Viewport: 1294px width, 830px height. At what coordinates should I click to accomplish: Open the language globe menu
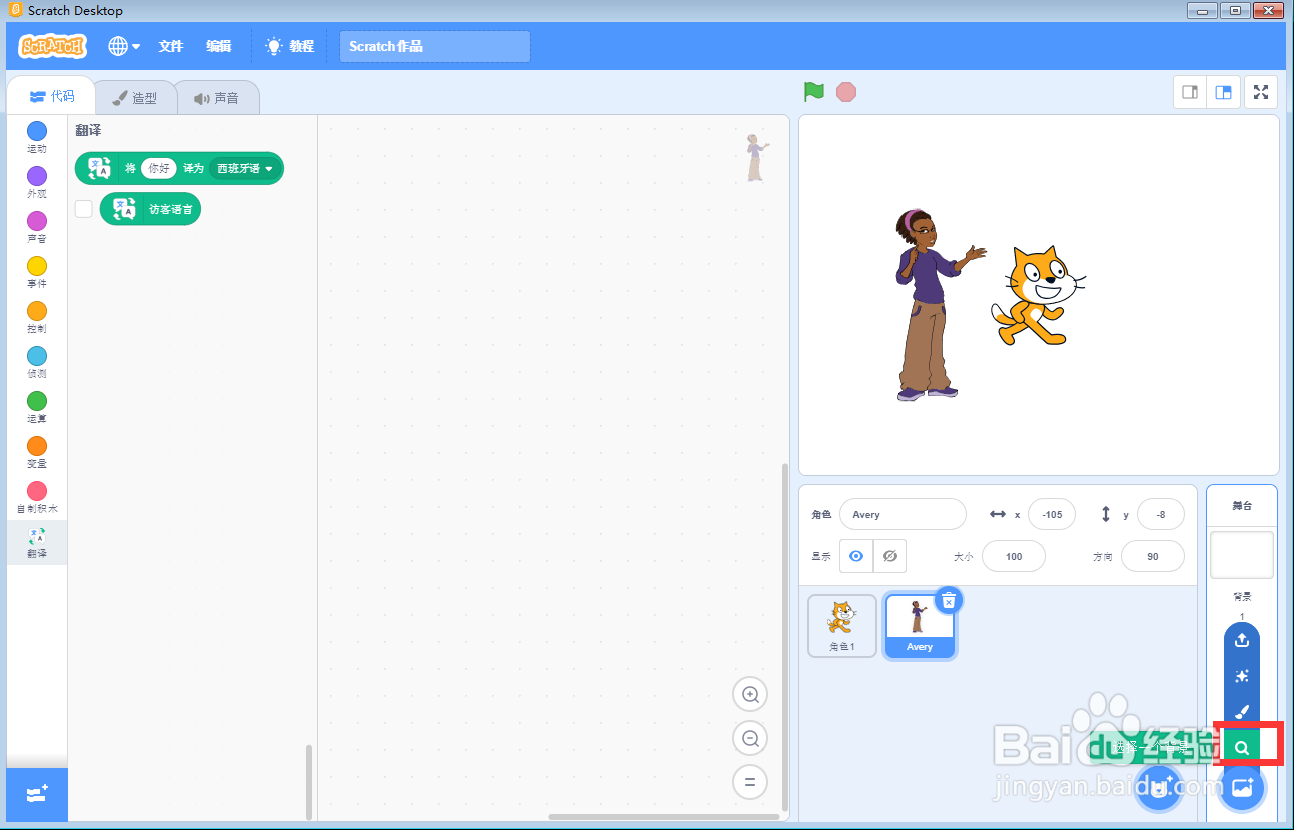[124, 46]
